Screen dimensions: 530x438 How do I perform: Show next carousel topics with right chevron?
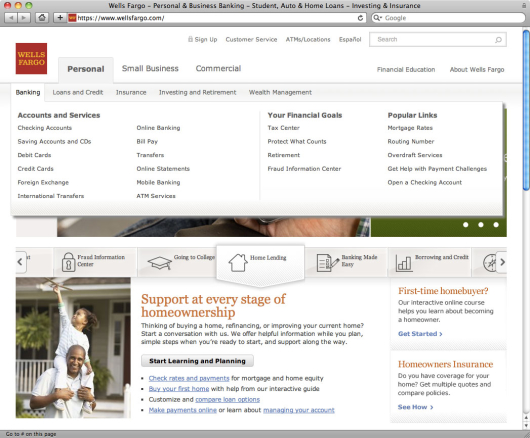coord(502,262)
